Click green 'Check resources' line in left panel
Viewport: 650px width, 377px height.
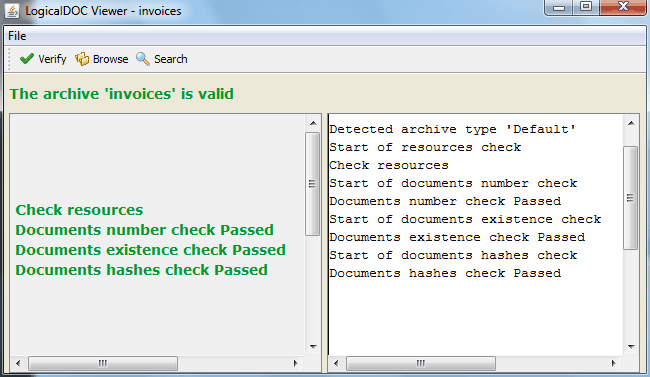(x=79, y=210)
